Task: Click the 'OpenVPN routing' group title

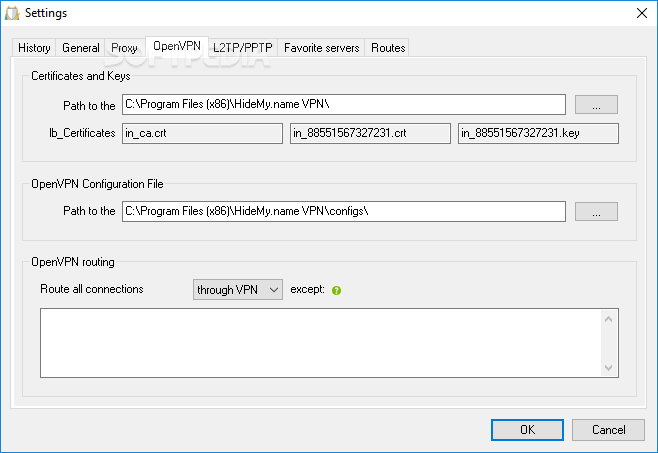Action: [73, 262]
